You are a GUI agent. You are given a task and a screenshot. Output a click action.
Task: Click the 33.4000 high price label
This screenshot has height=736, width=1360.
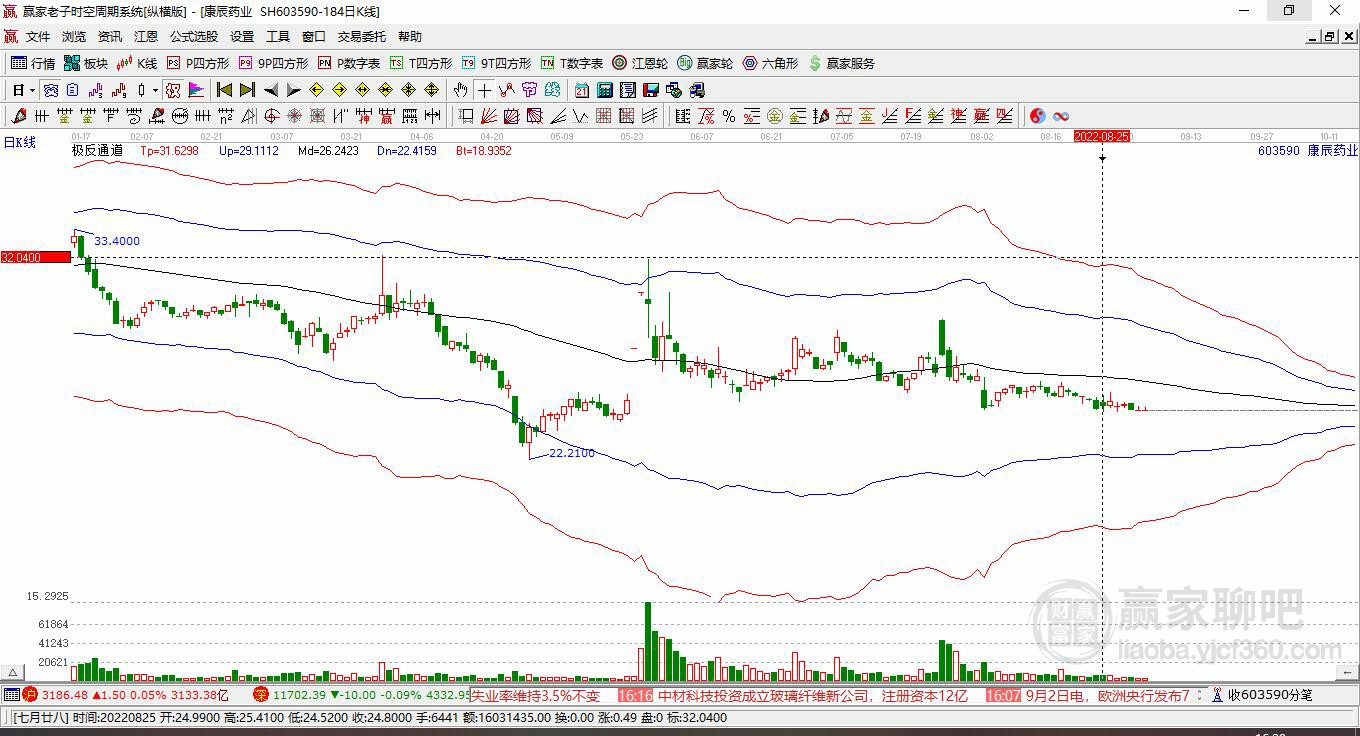pyautogui.click(x=117, y=241)
